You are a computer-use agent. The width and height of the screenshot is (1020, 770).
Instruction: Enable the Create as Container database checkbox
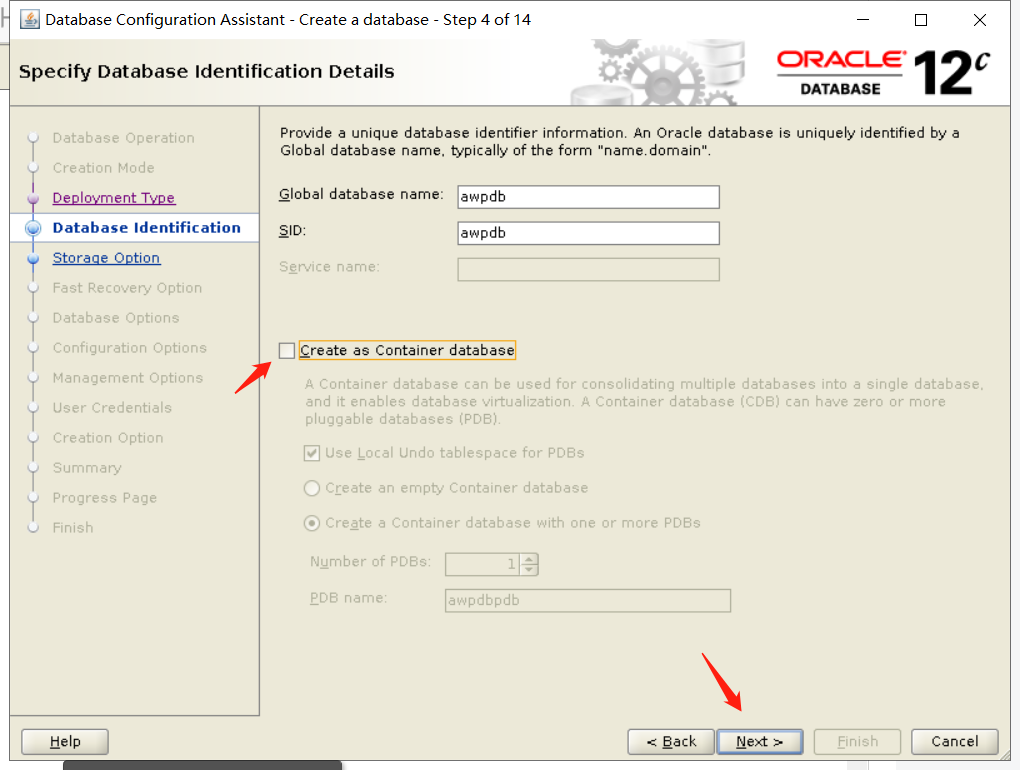pyautogui.click(x=287, y=350)
